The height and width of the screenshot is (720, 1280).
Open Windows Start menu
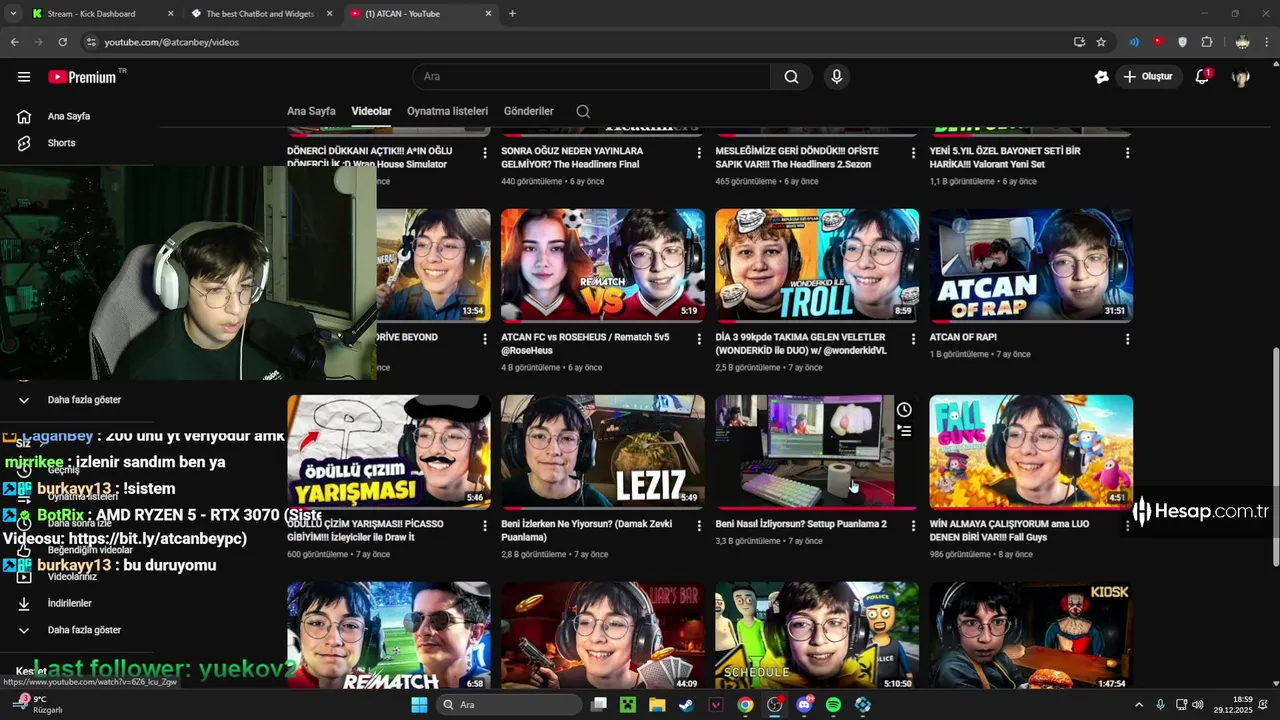tap(419, 705)
